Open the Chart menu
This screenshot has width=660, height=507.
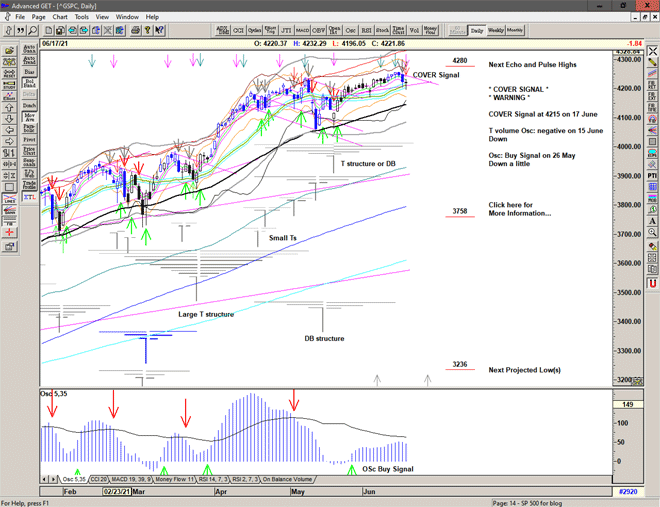[60, 17]
